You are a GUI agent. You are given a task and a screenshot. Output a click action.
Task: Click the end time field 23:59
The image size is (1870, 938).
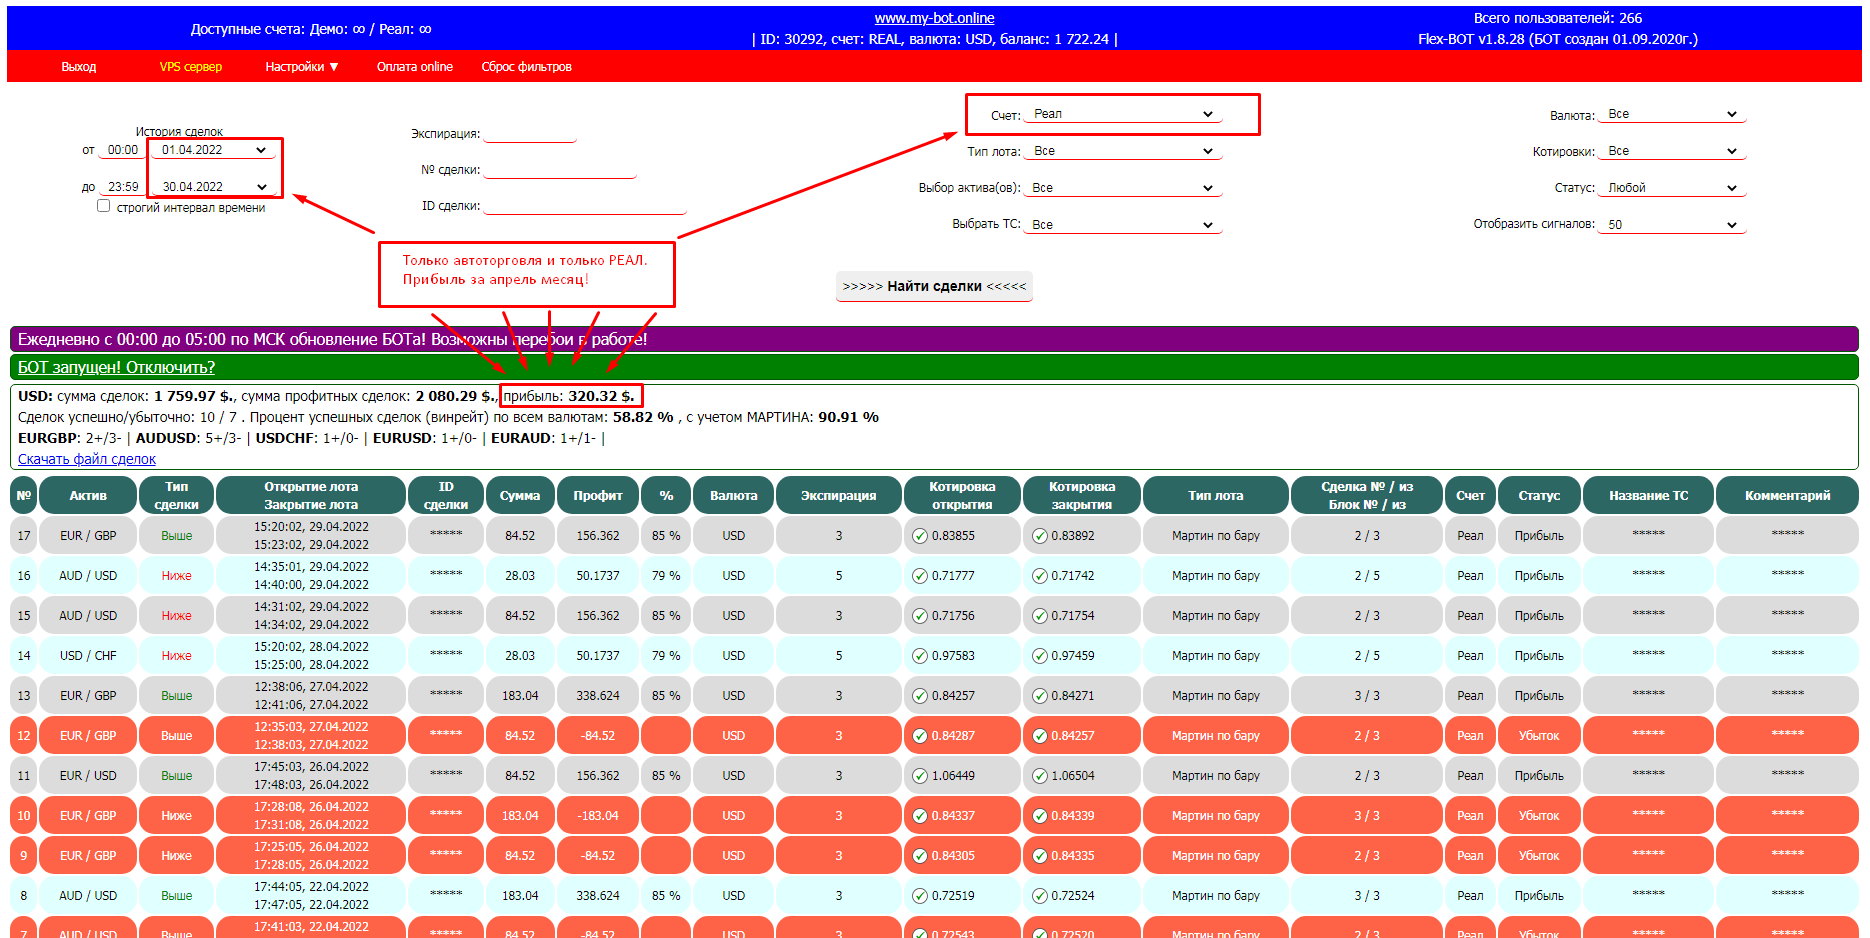tap(123, 187)
